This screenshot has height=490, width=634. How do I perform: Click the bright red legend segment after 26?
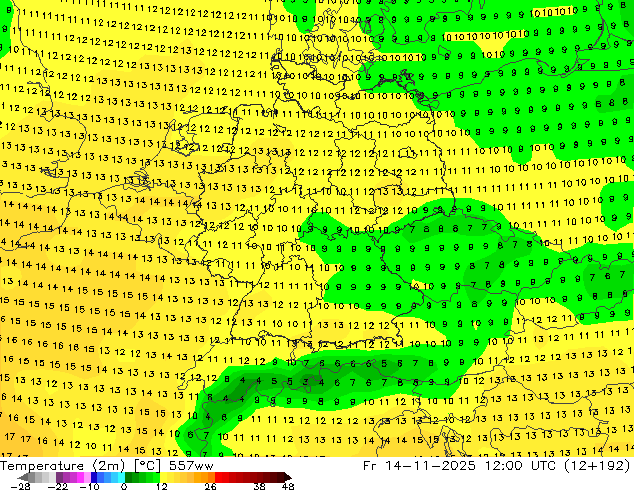pyautogui.click(x=218, y=477)
